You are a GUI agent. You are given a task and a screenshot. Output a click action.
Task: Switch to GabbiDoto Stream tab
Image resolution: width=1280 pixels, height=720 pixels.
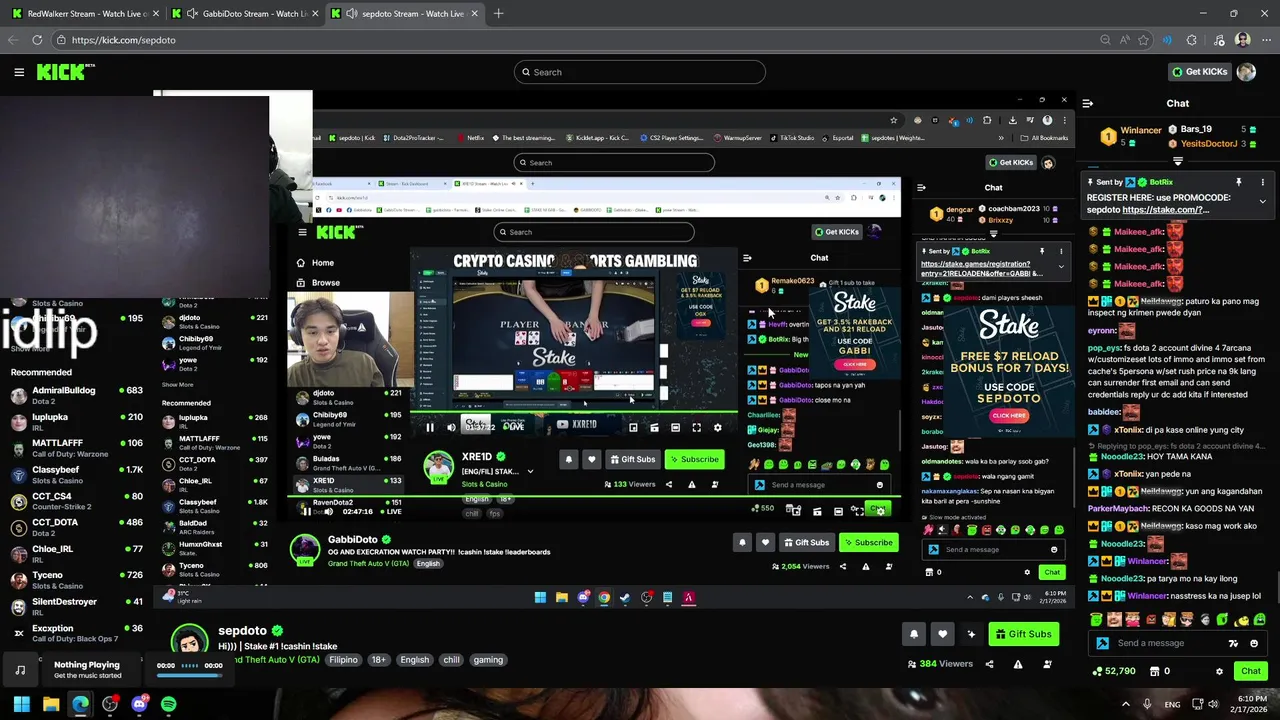tap(244, 13)
